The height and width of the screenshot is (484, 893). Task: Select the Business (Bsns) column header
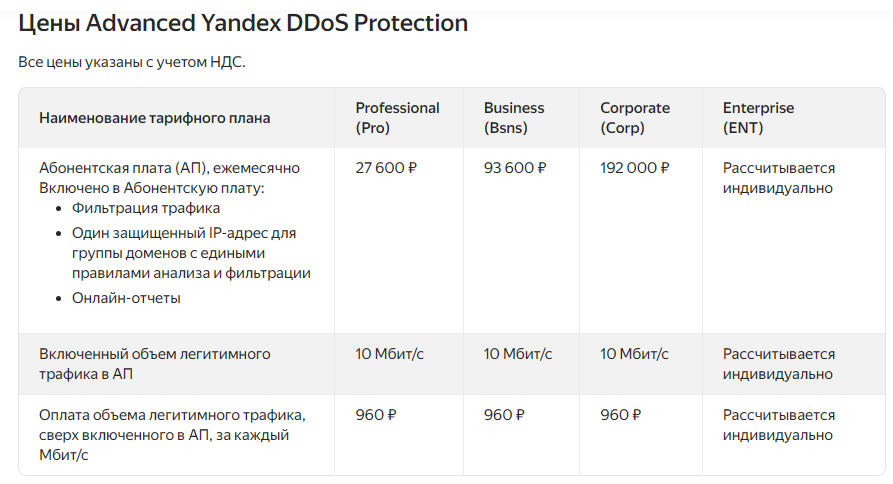[514, 118]
